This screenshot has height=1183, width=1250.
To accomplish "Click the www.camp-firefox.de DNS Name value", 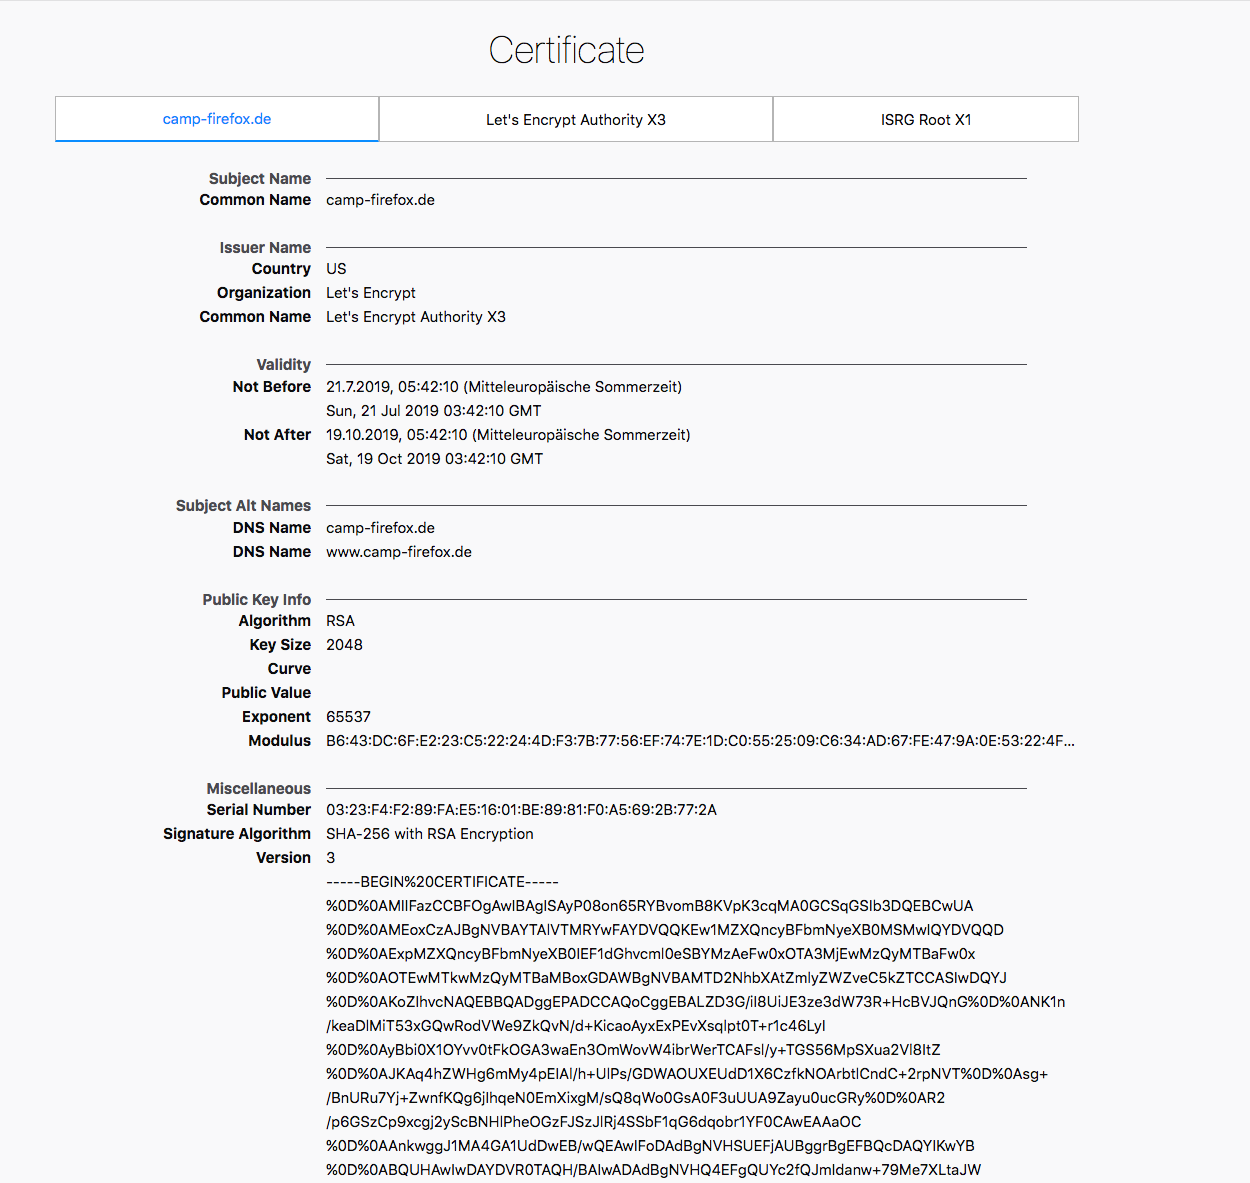I will (x=398, y=552).
